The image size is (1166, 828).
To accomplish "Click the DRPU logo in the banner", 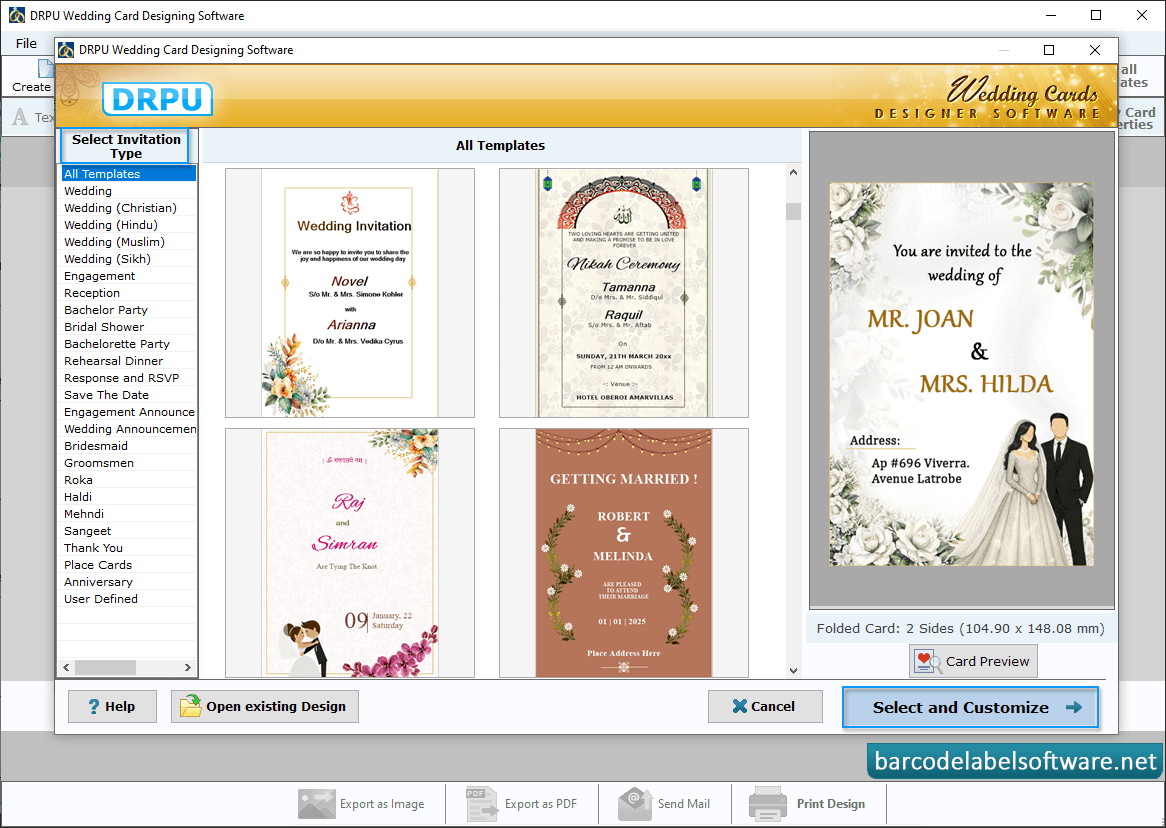I will coord(157,99).
